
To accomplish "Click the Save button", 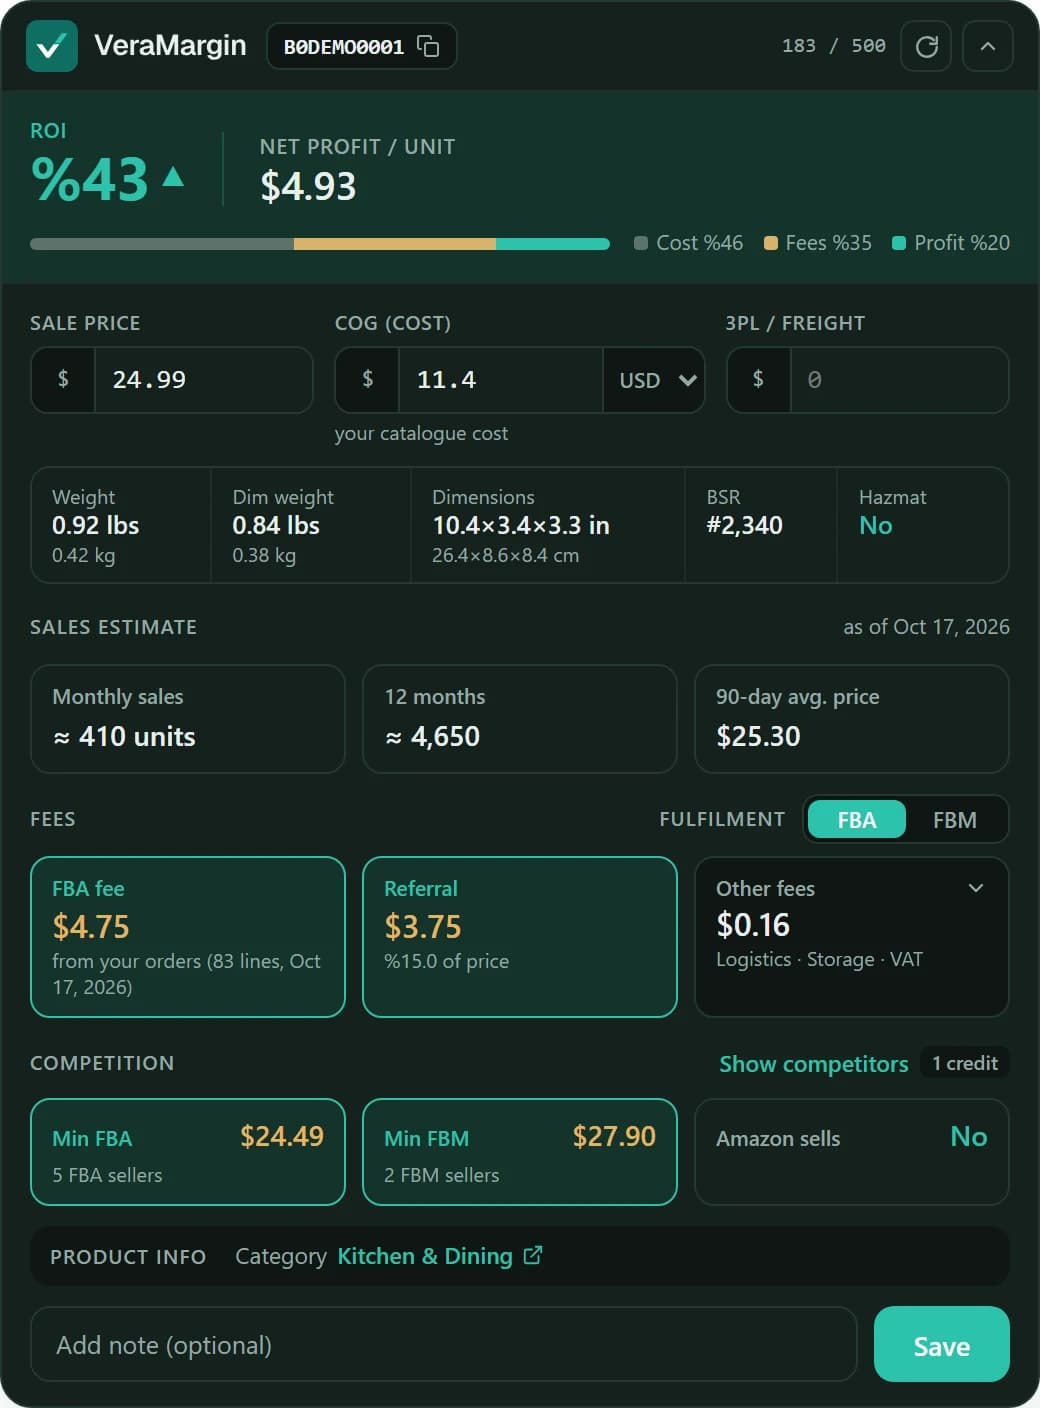I will coord(941,1345).
